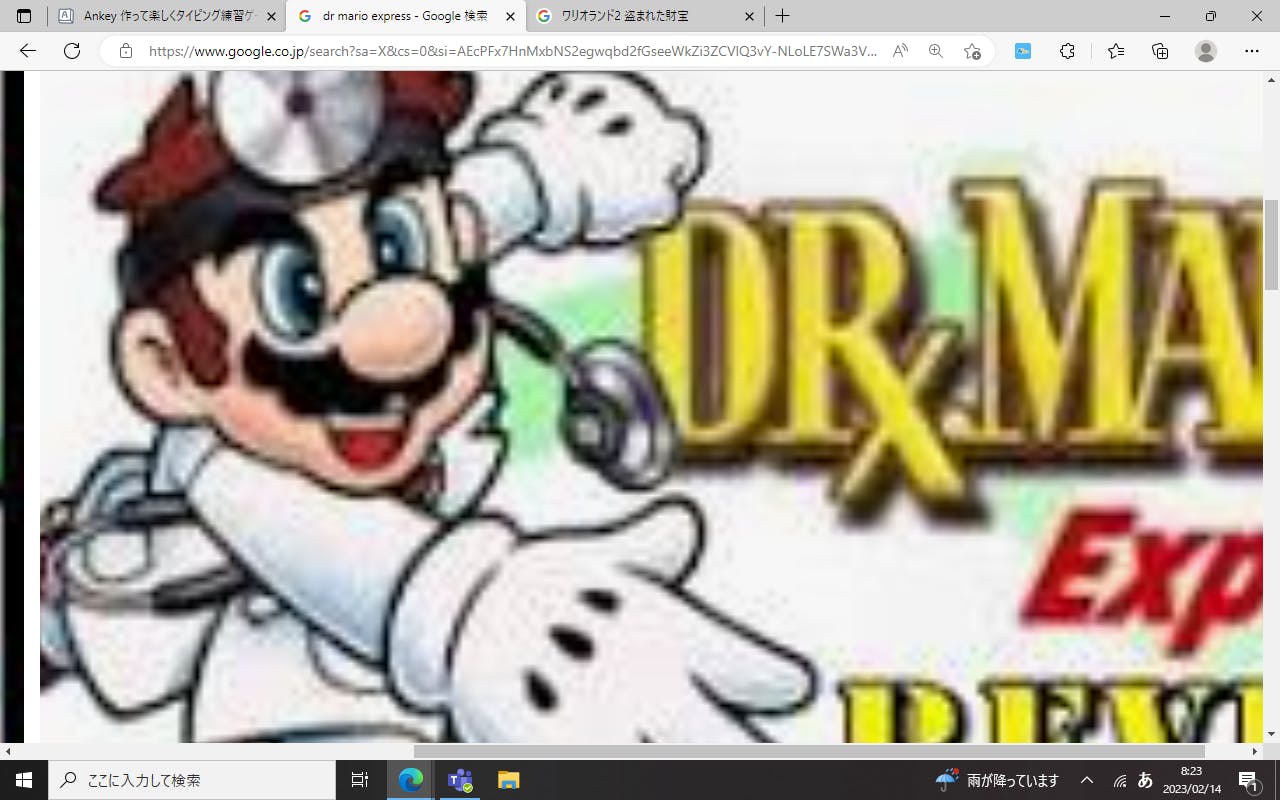Close the dr mario express tab

[510, 16]
